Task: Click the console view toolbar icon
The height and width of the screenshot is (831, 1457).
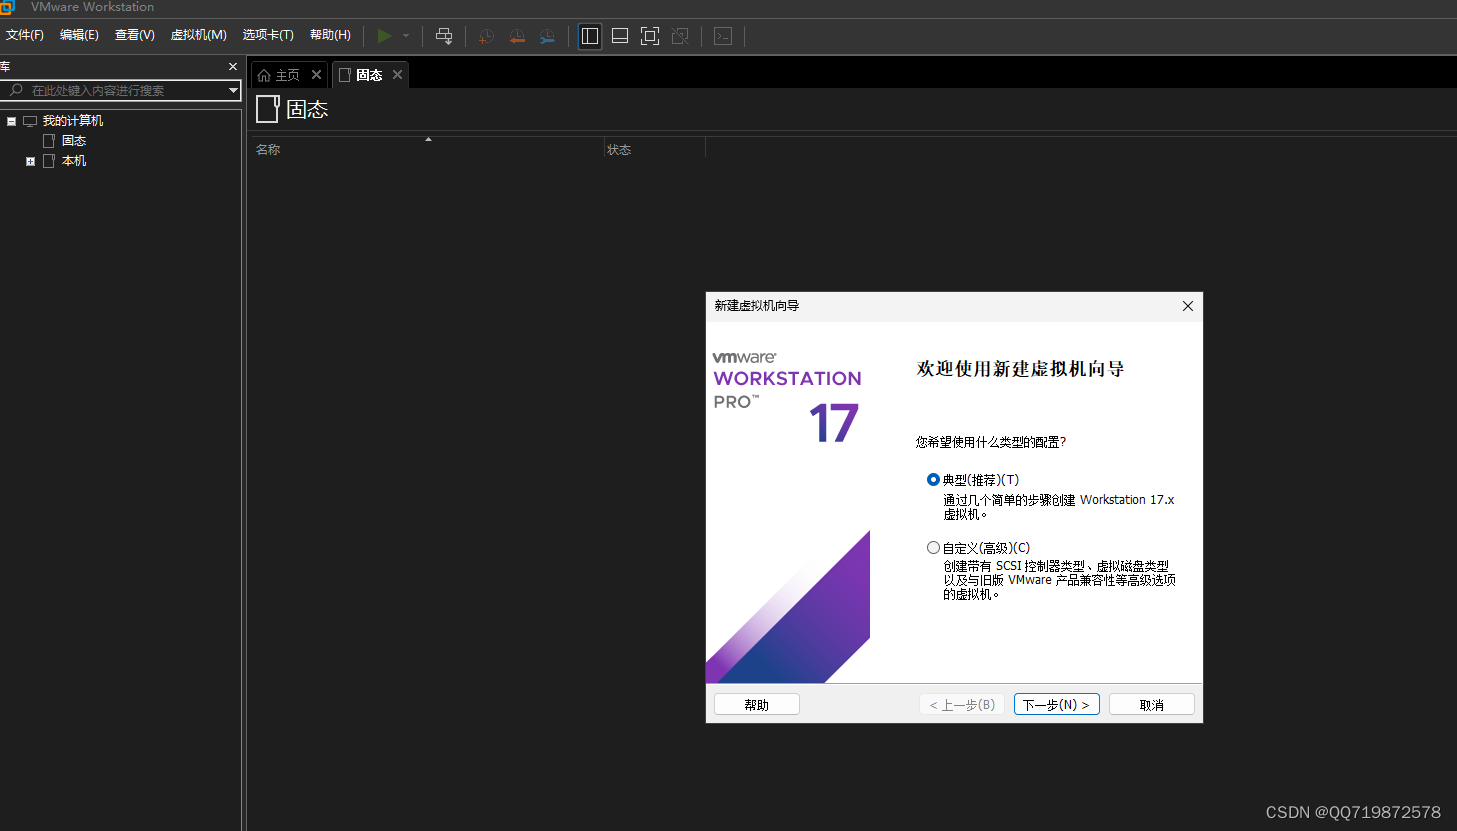Action: pos(723,36)
